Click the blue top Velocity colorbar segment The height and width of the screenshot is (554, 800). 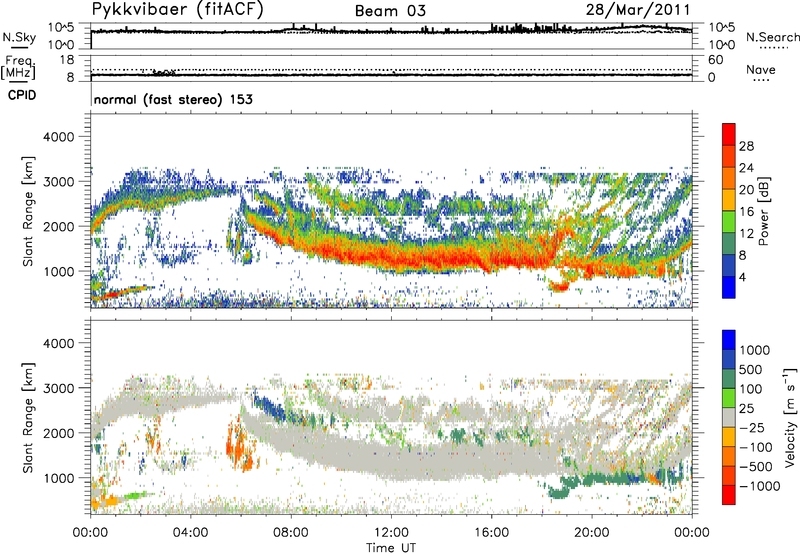pyautogui.click(x=729, y=340)
